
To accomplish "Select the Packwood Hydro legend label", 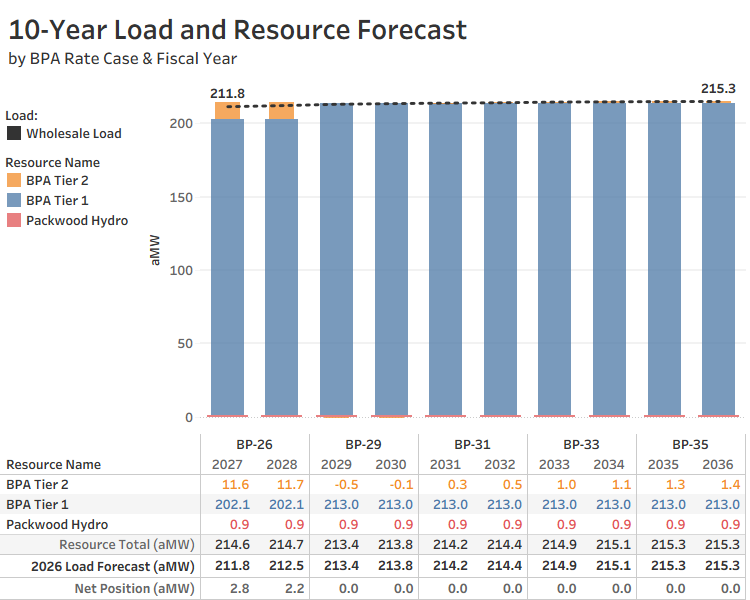I will [77, 221].
